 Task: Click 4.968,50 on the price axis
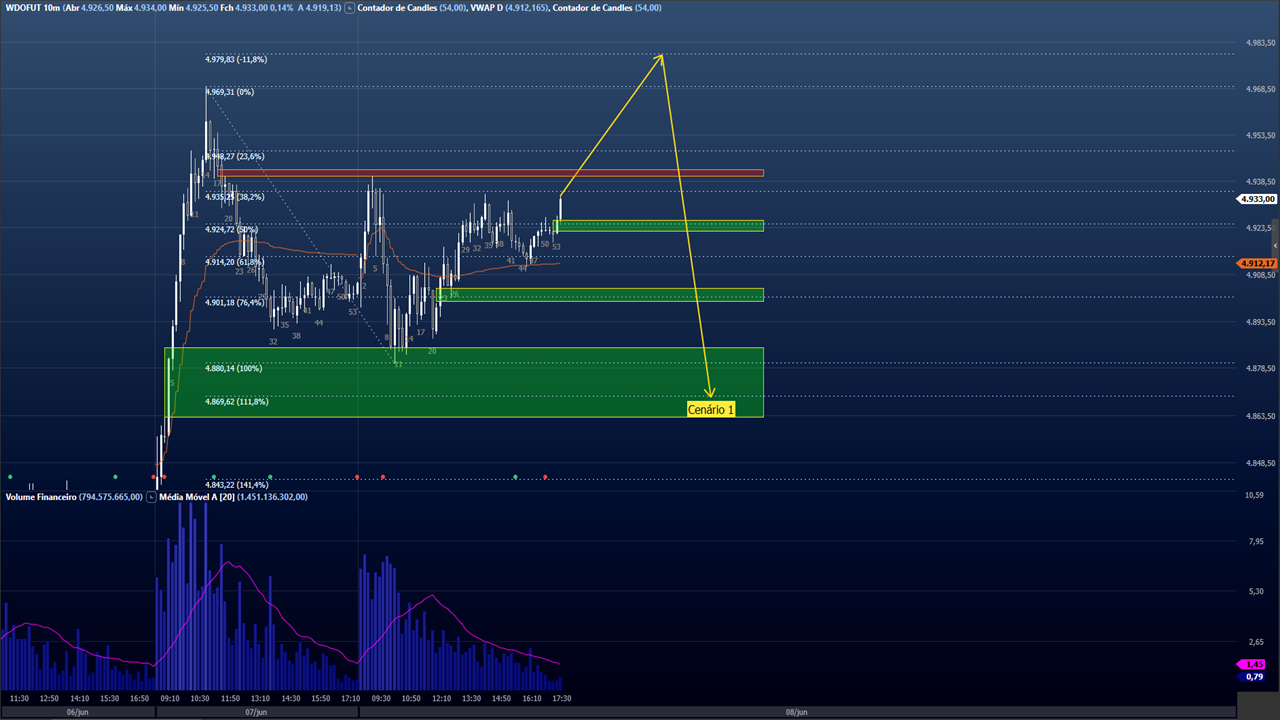[x=1260, y=89]
